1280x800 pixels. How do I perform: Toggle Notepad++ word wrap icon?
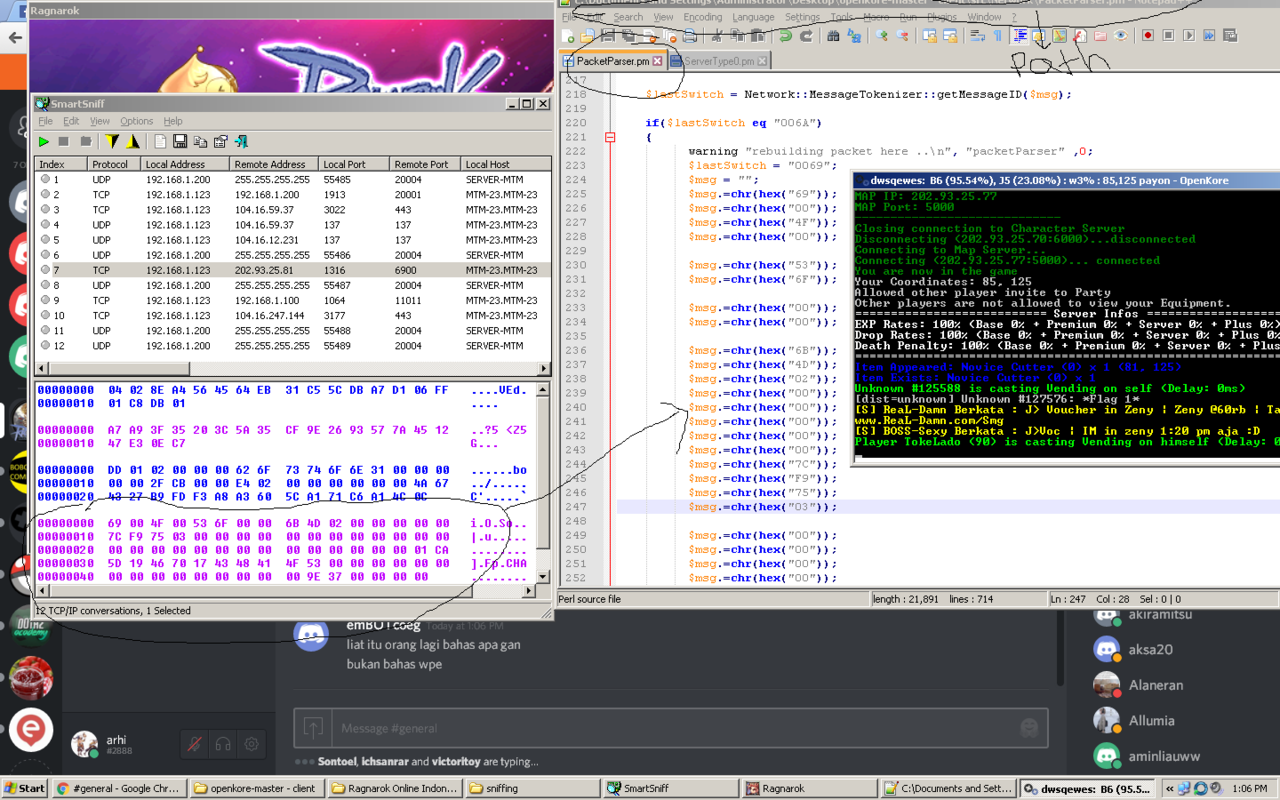[977, 36]
